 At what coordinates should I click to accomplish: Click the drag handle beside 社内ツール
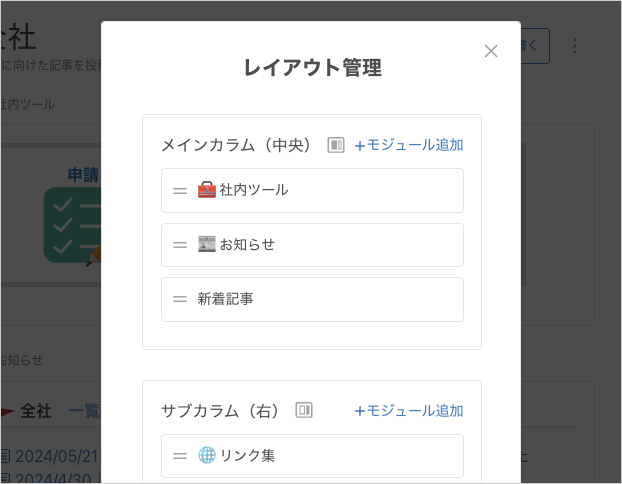click(180, 190)
